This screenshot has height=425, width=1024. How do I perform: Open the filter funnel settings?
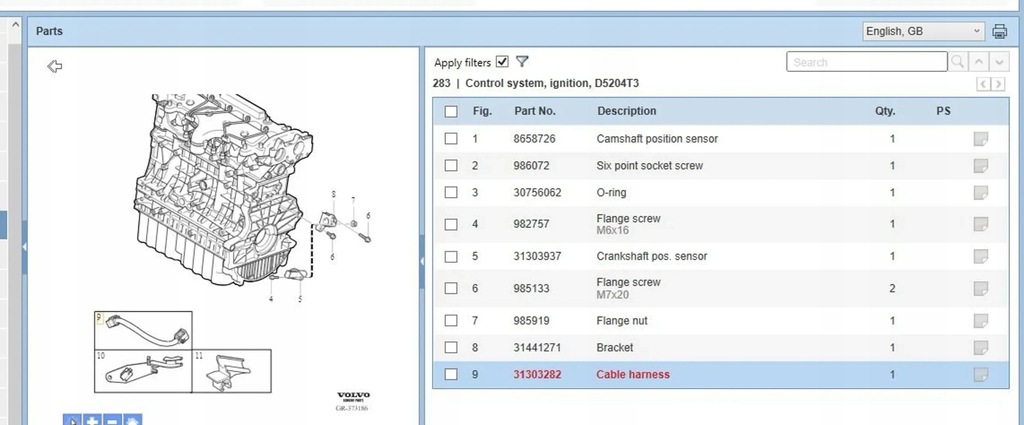coord(522,61)
